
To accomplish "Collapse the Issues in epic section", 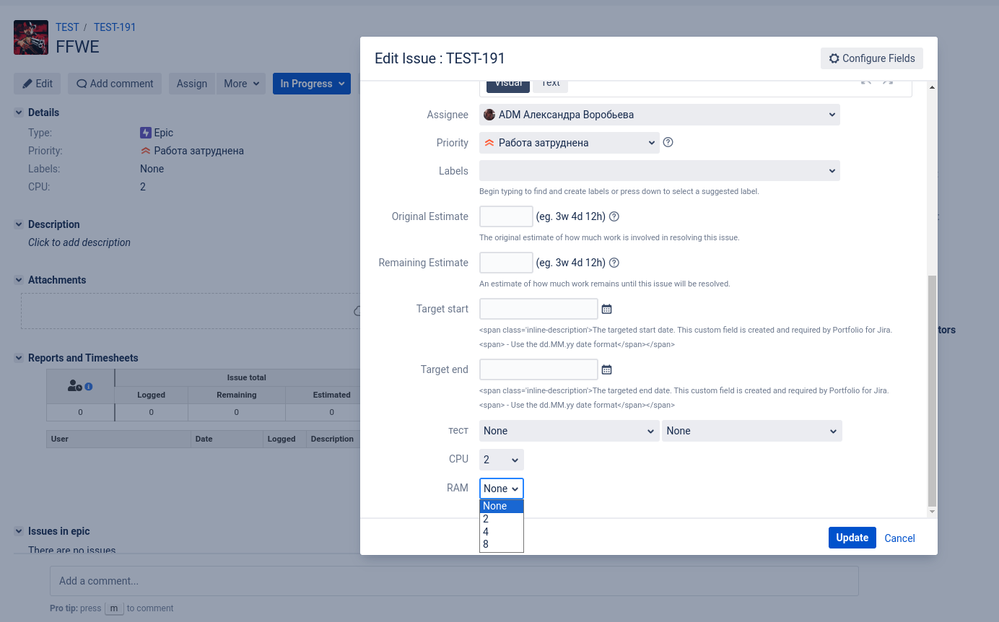I will click(x=18, y=531).
